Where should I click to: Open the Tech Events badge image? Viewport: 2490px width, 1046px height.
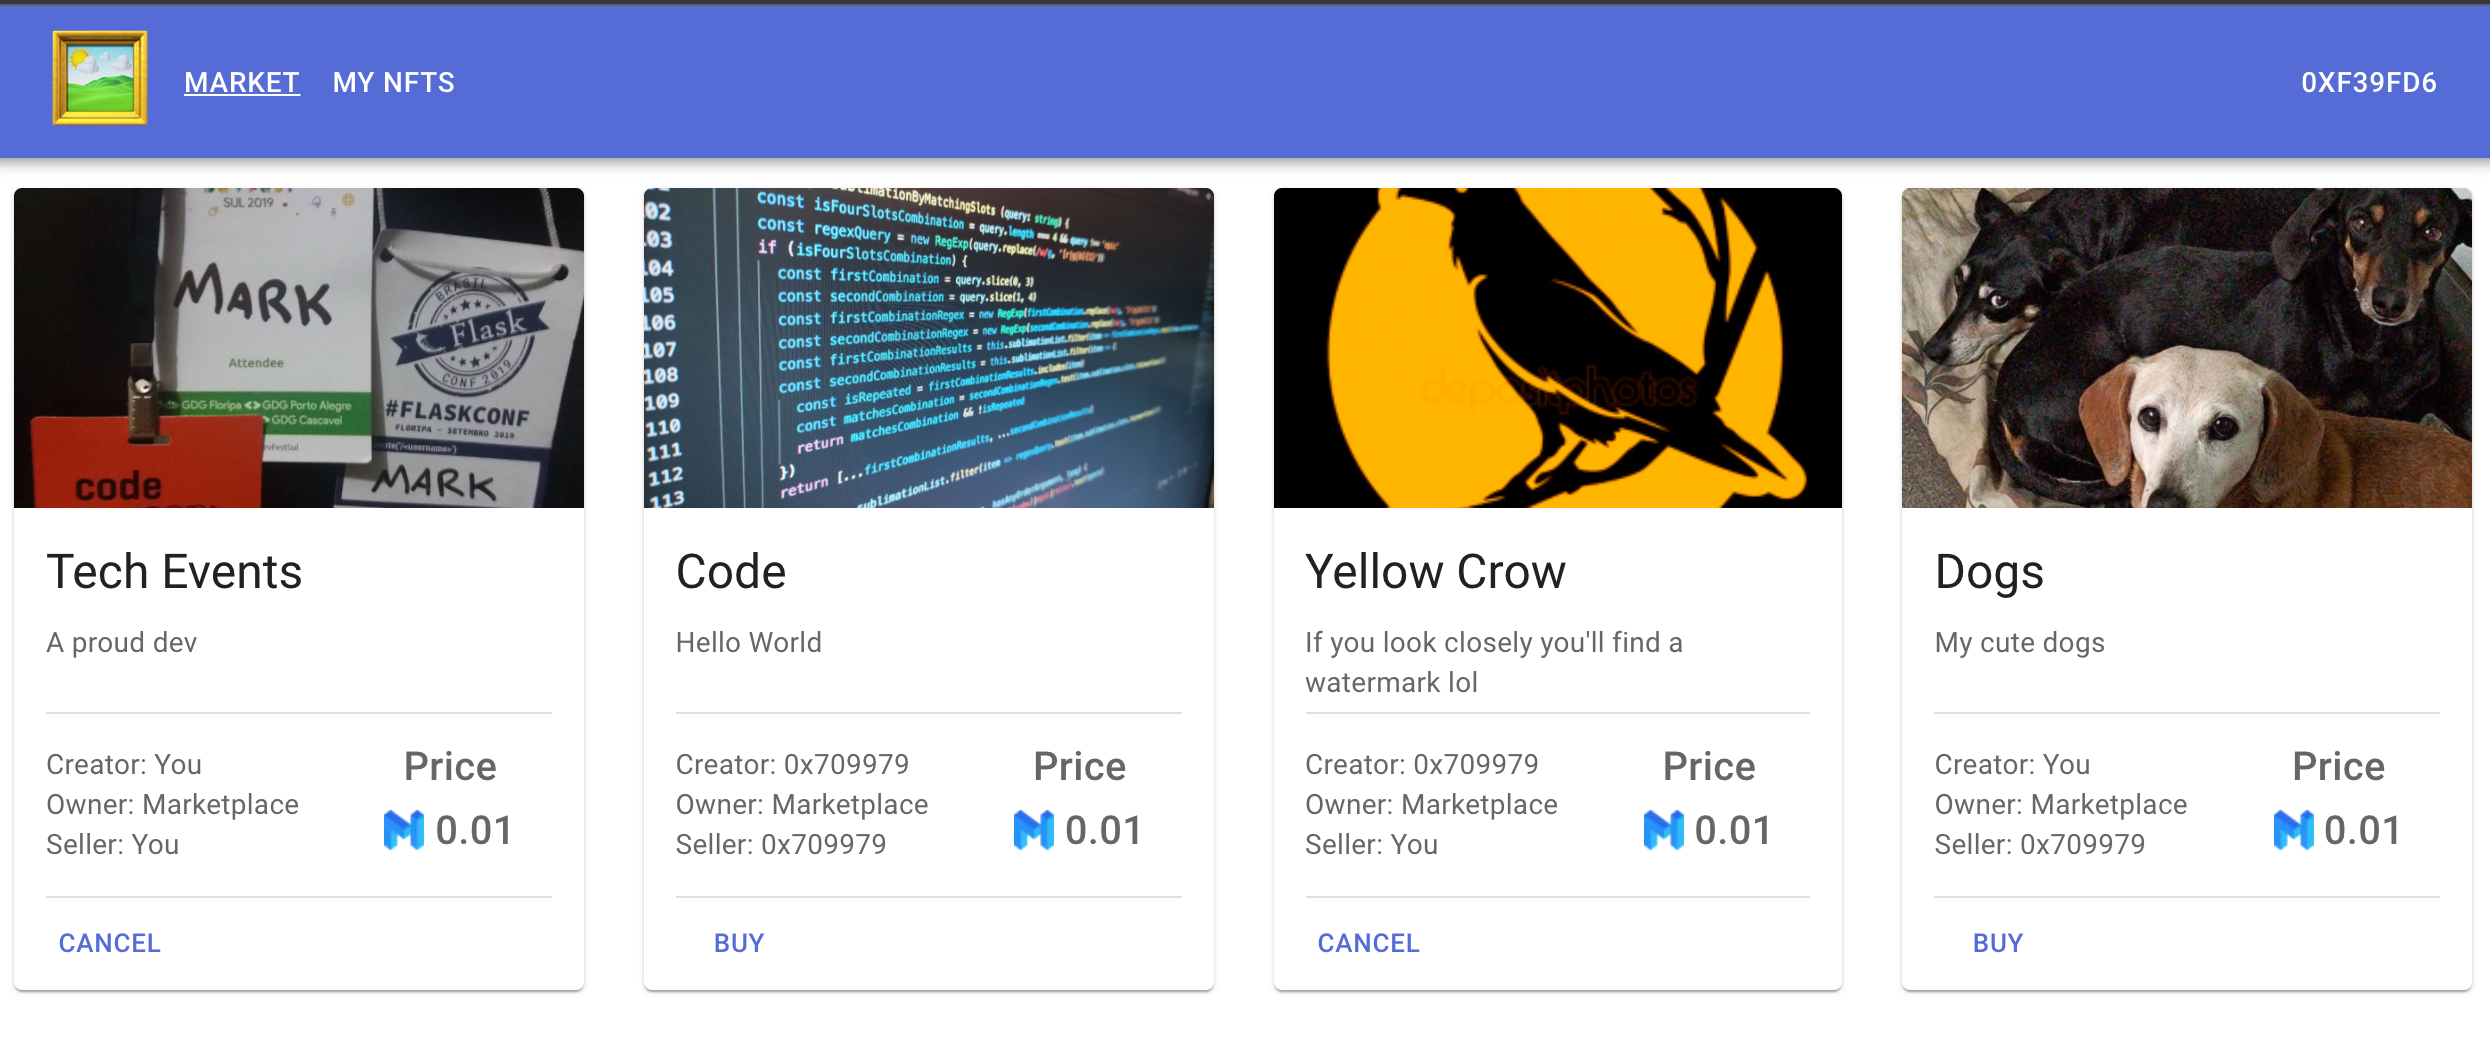click(x=299, y=348)
